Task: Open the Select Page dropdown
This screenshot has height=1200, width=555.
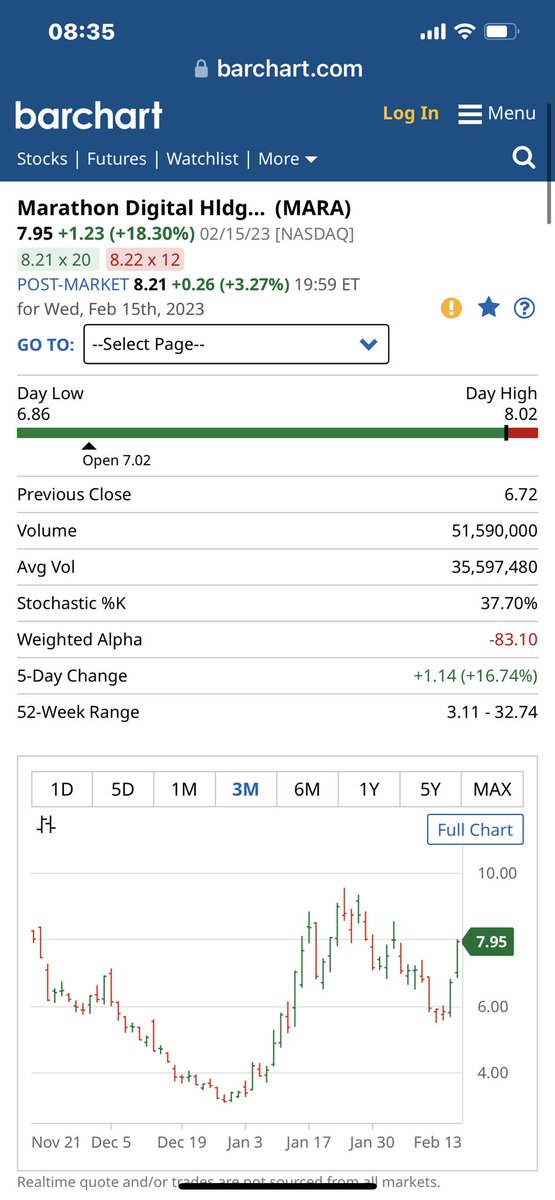Action: coord(236,344)
